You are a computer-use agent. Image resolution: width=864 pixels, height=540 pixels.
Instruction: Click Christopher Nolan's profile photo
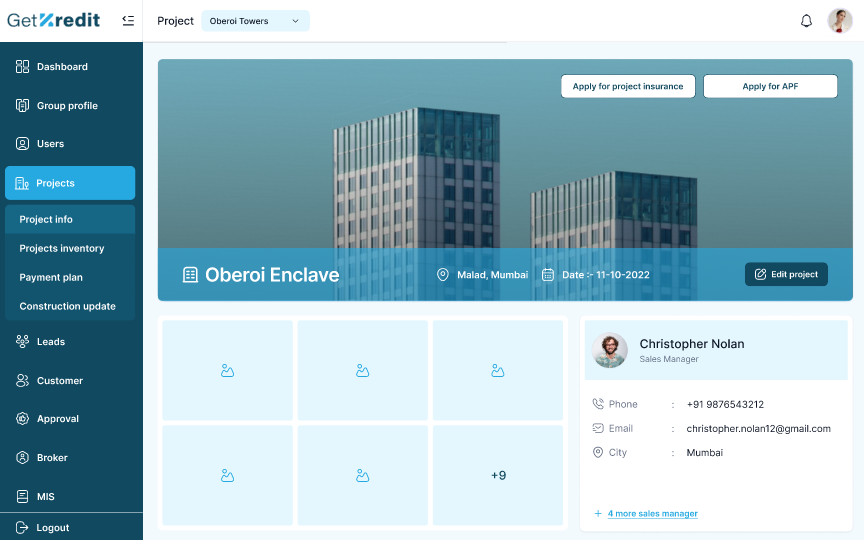[x=609, y=350]
